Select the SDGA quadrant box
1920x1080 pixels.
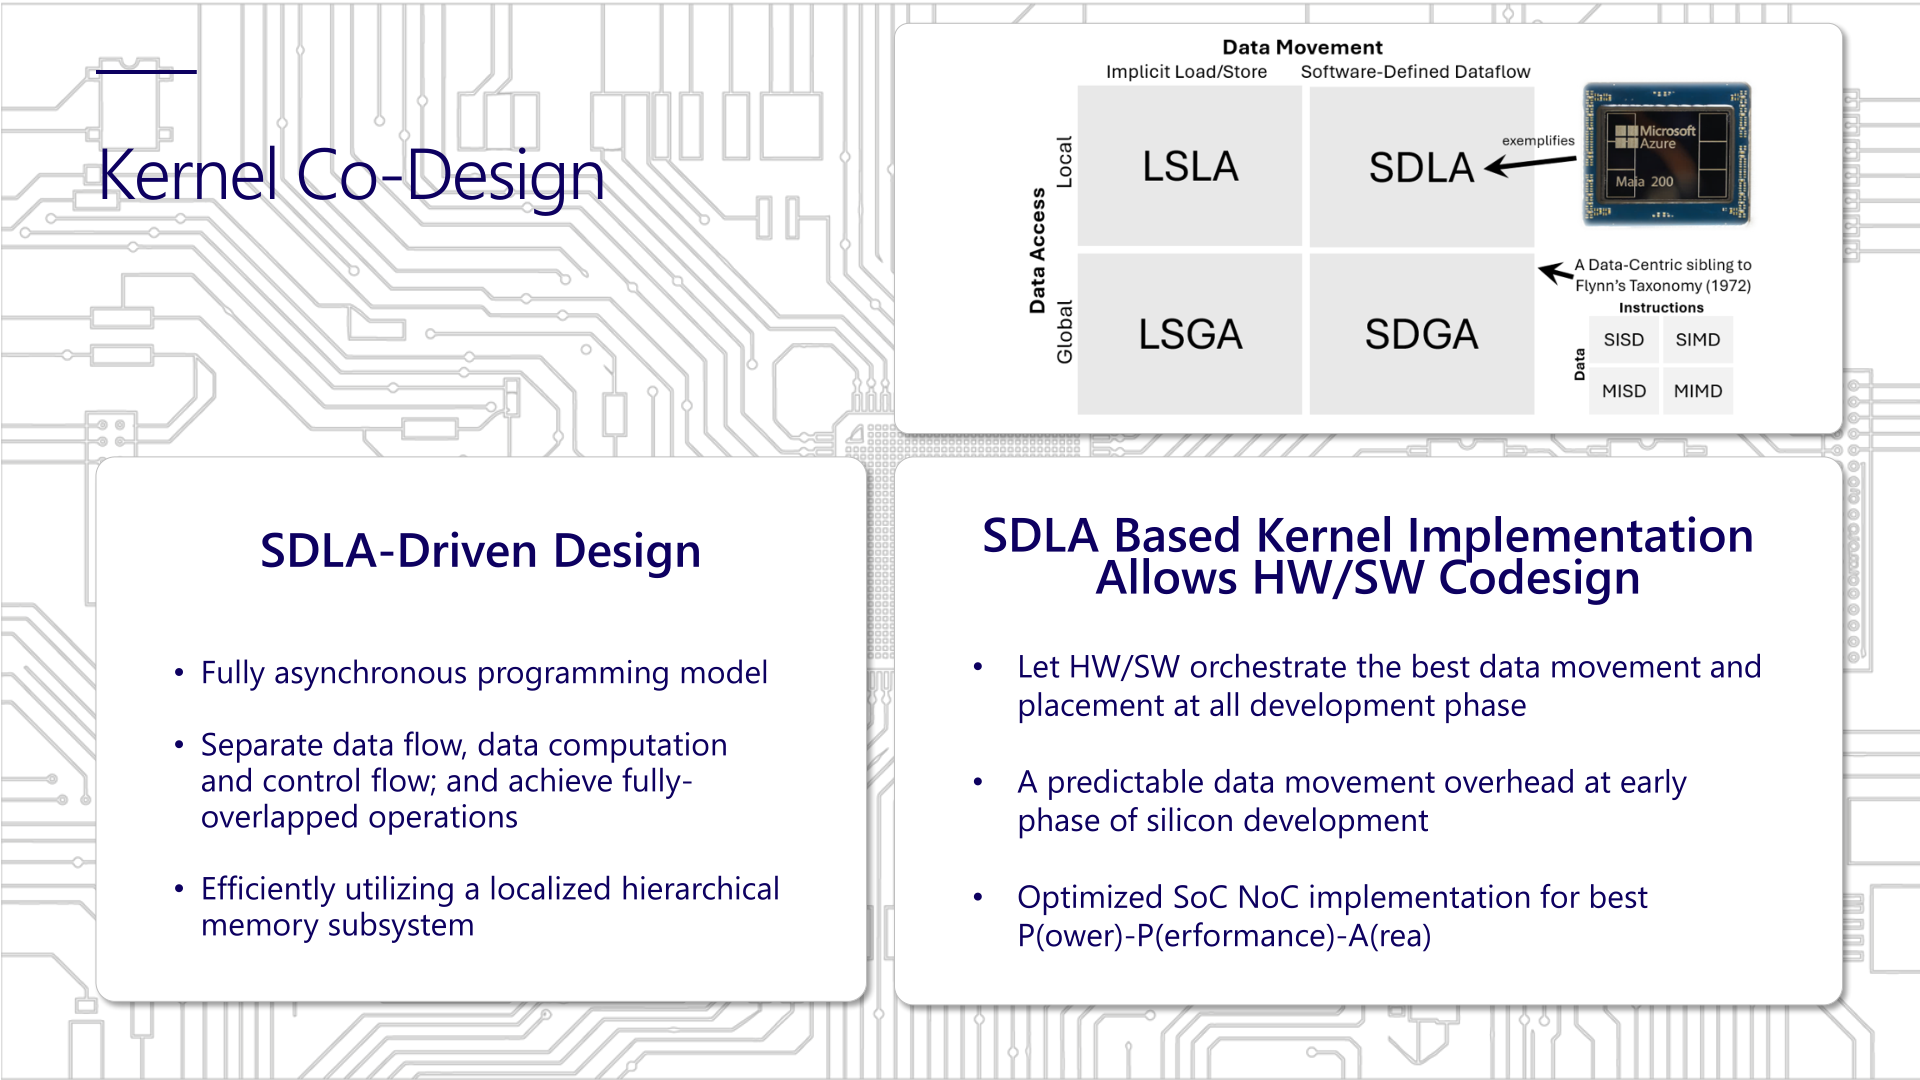click(x=1421, y=334)
